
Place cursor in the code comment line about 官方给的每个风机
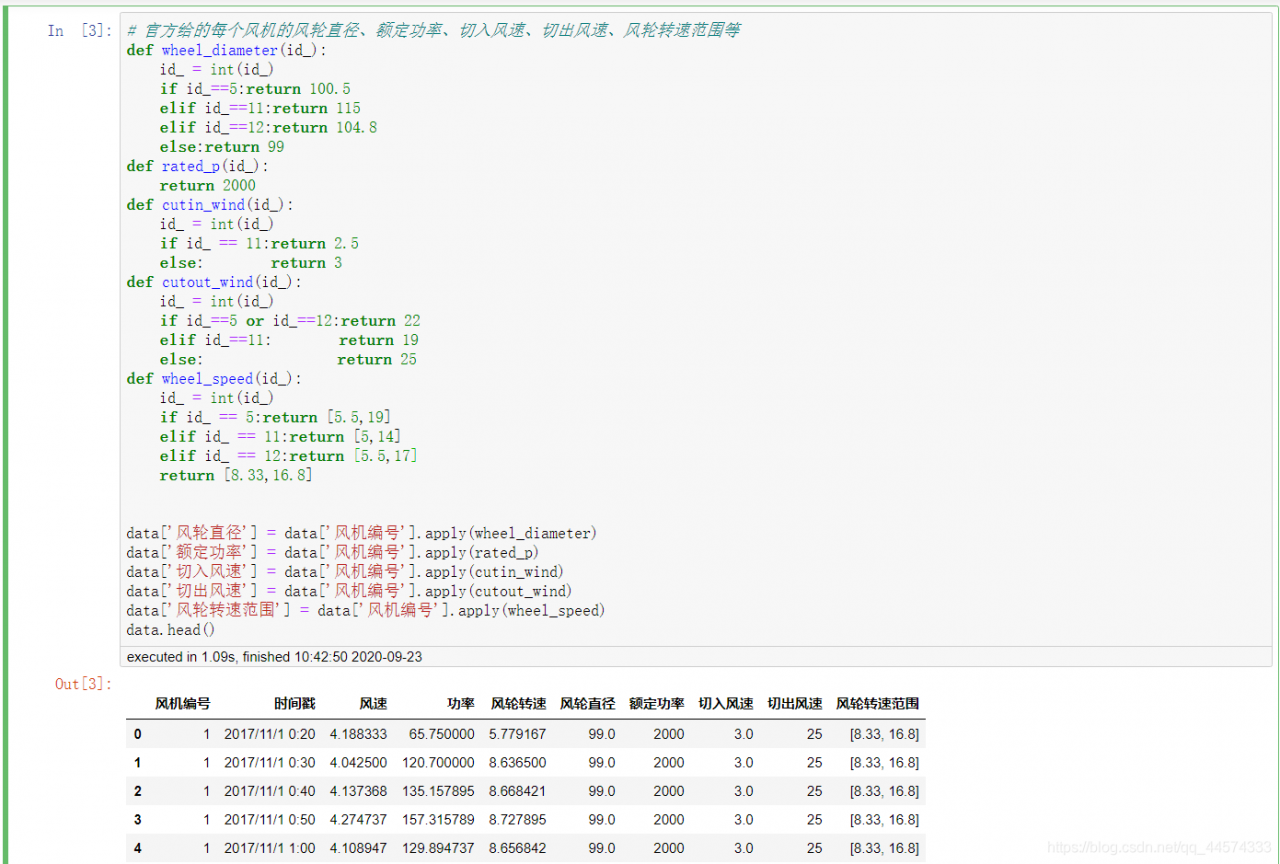click(433, 31)
